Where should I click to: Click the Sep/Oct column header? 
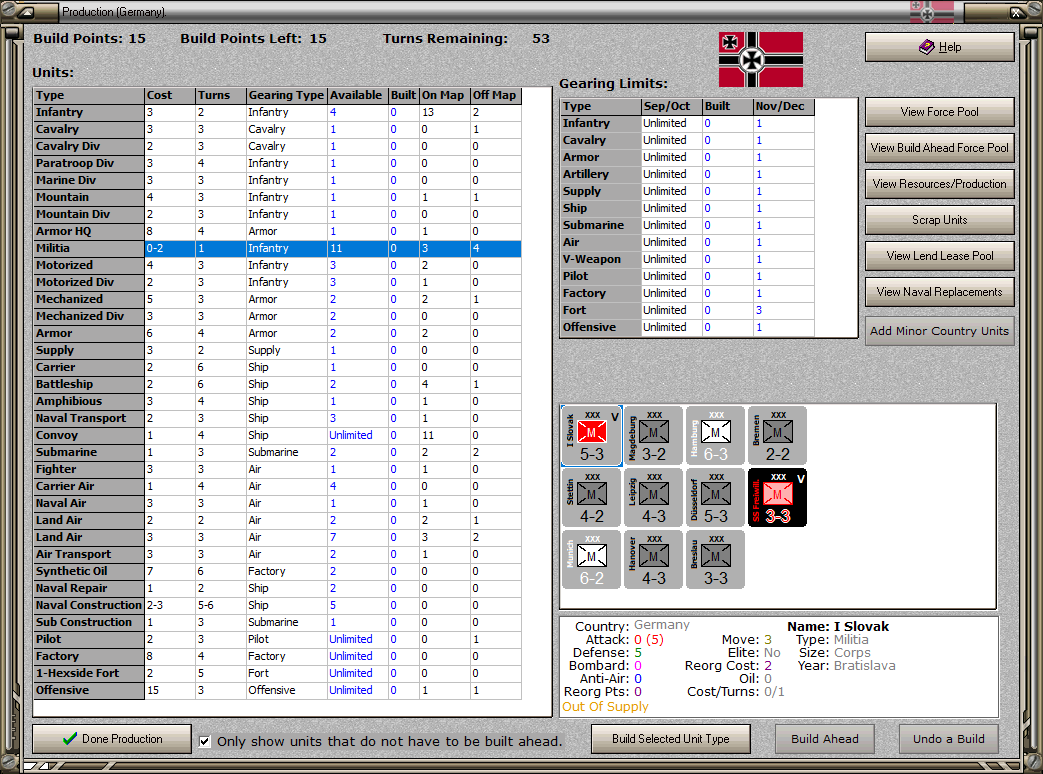[x=672, y=106]
